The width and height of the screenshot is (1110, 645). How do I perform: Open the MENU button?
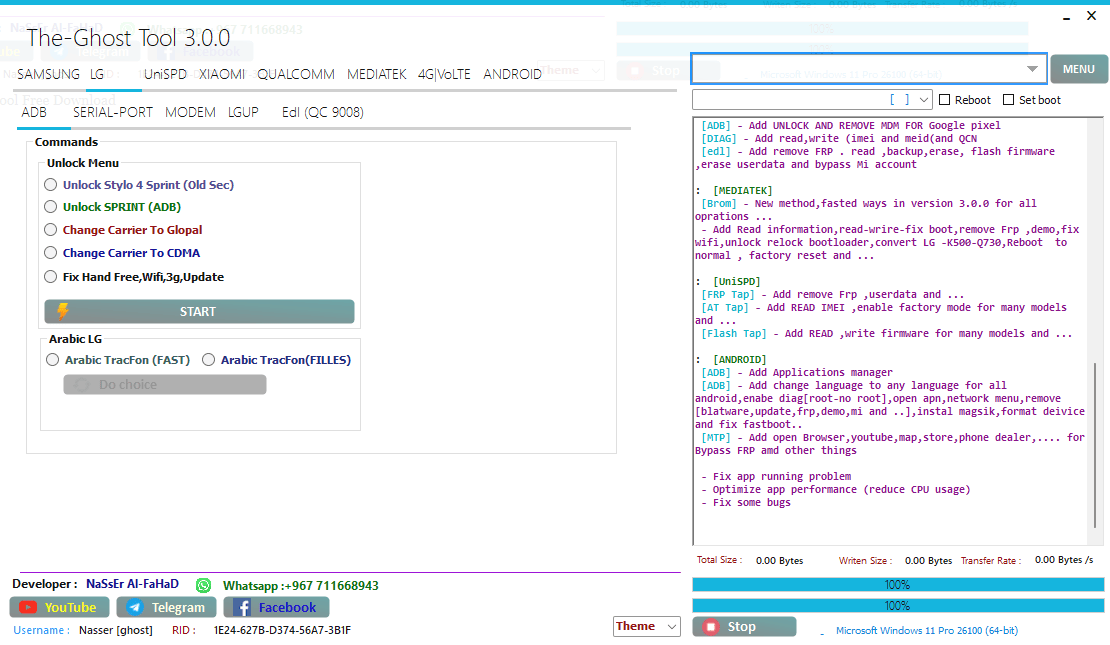tap(1079, 68)
